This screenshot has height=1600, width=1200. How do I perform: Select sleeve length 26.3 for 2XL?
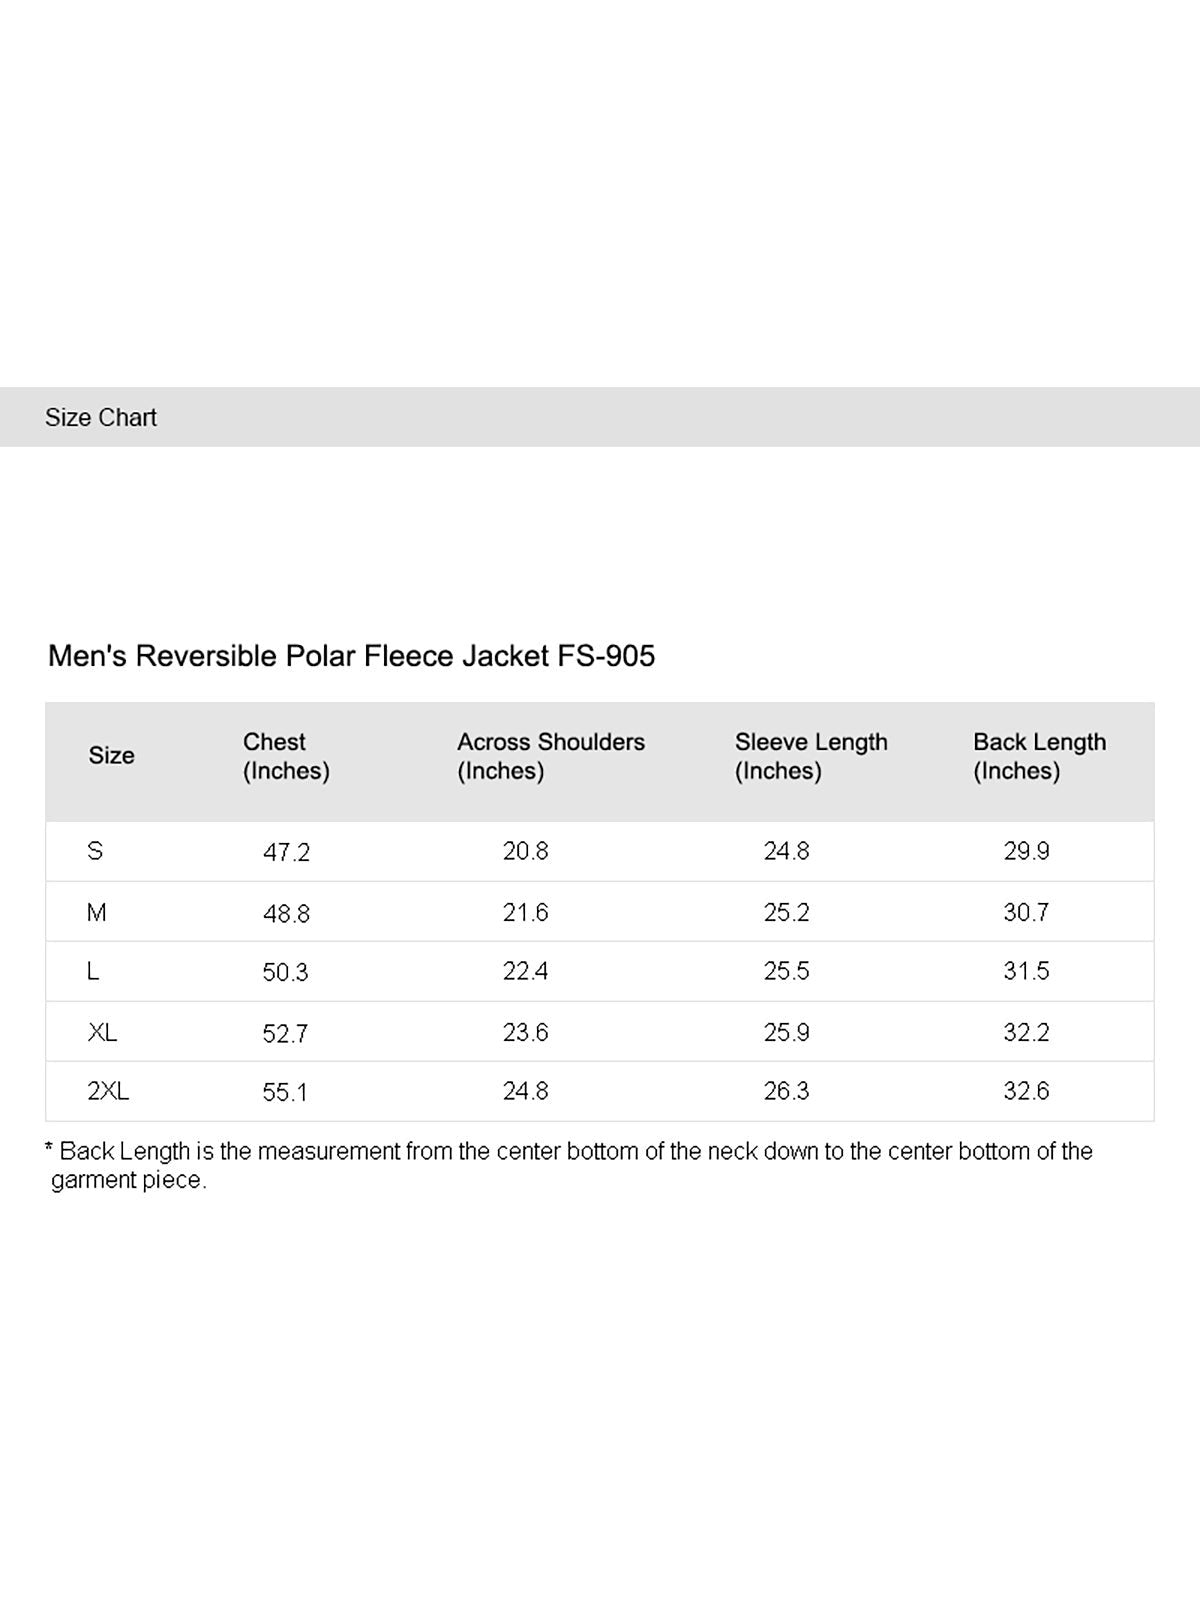pos(786,1091)
